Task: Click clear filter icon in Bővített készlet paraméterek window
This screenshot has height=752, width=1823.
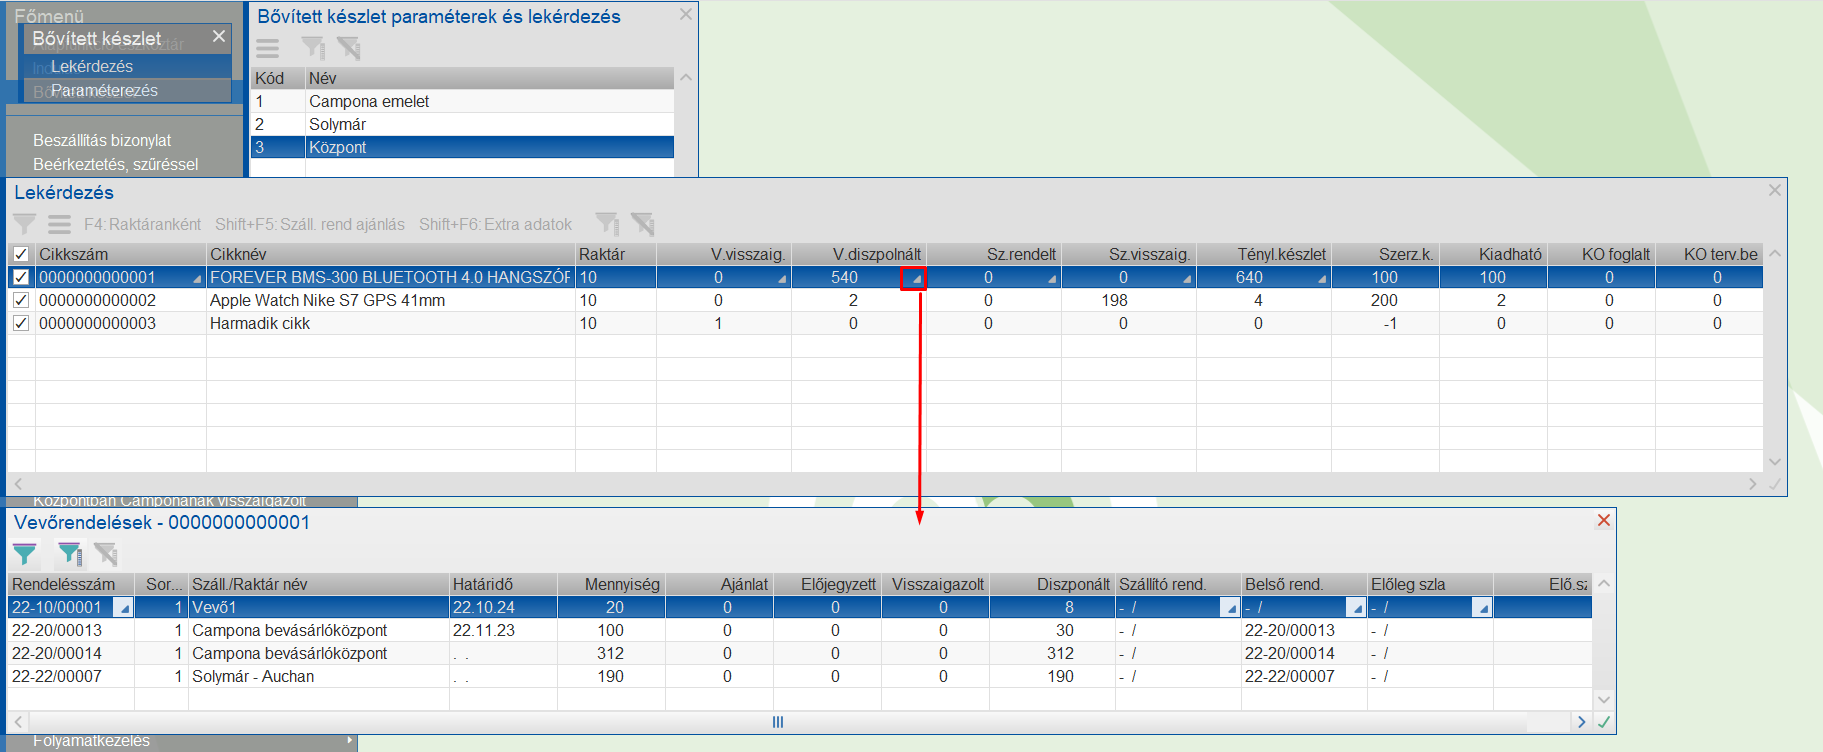Action: coord(349,48)
